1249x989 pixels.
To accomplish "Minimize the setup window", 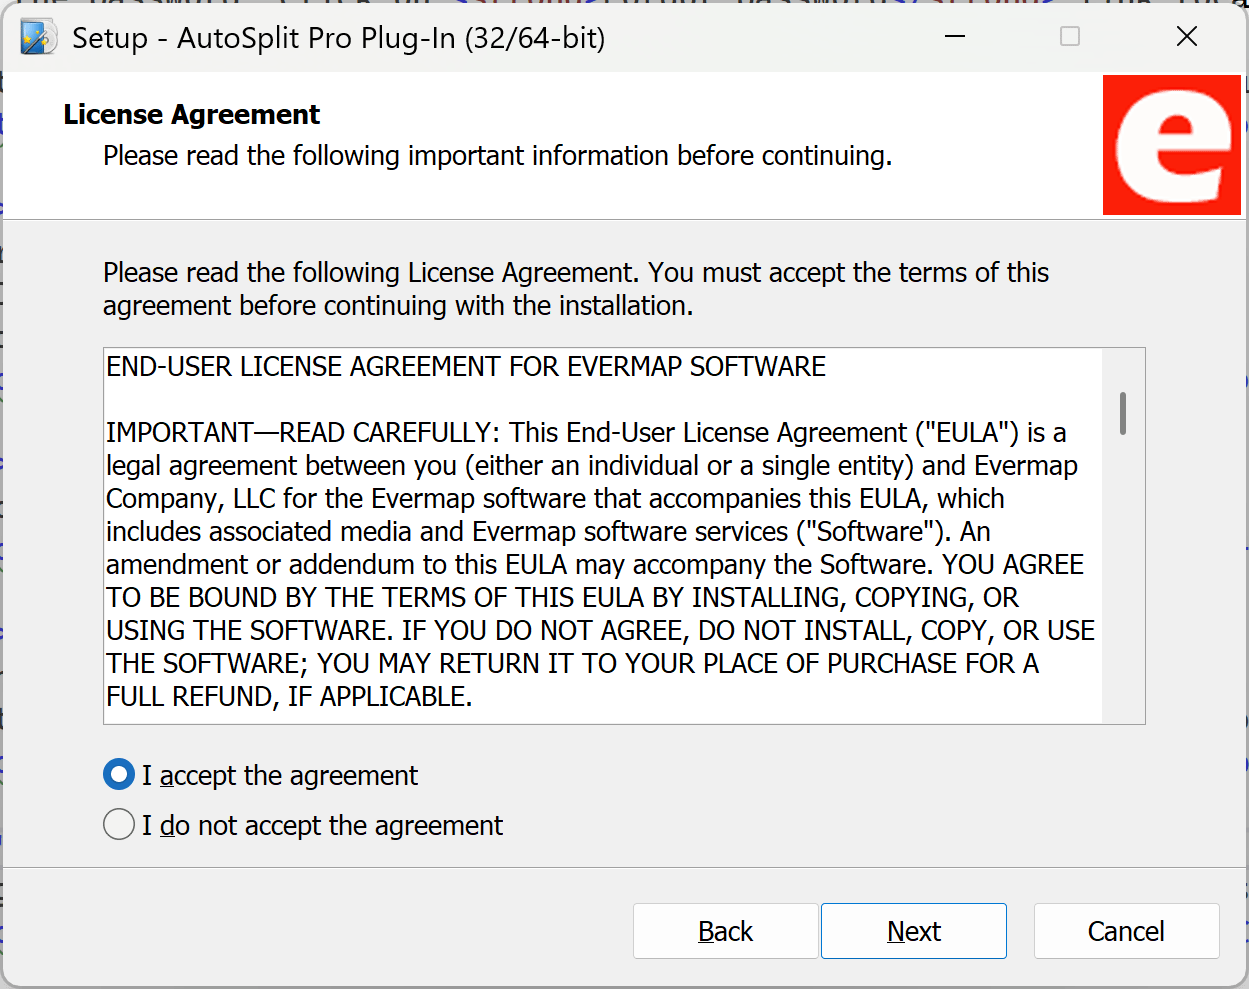I will point(954,36).
